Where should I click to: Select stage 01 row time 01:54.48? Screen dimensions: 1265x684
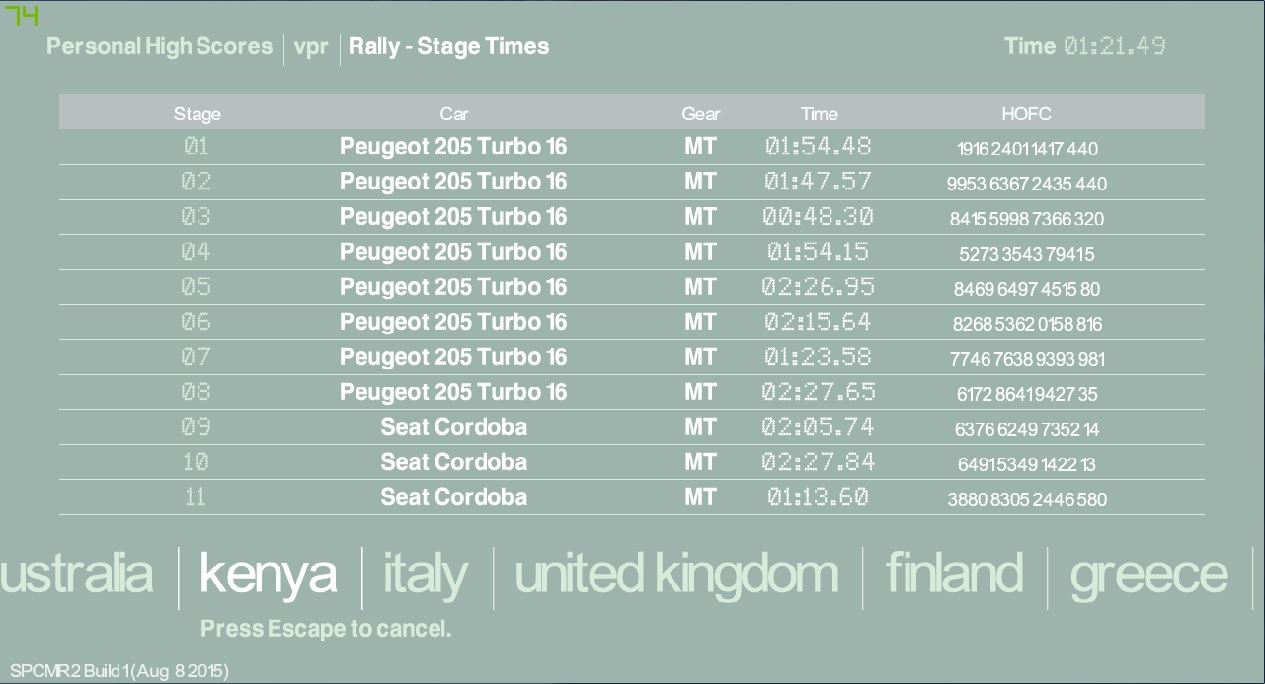click(x=818, y=146)
